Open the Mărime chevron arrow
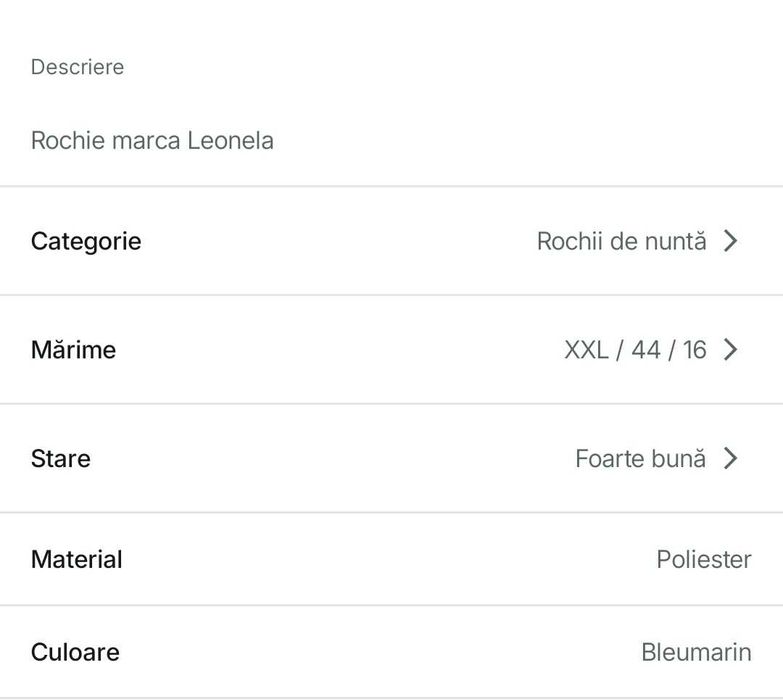The height and width of the screenshot is (700, 783). (731, 350)
